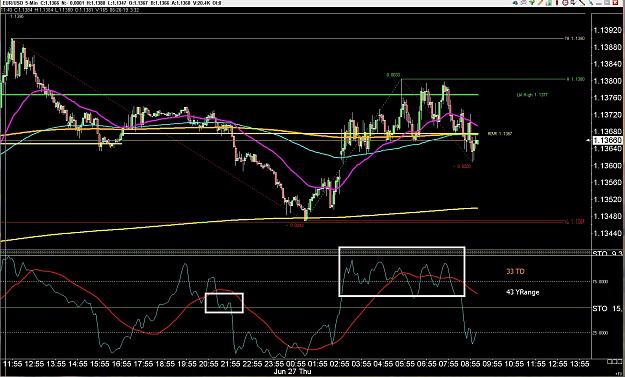625x377 pixels.
Task: Click the 08:55 time axis label
Action: point(470,364)
